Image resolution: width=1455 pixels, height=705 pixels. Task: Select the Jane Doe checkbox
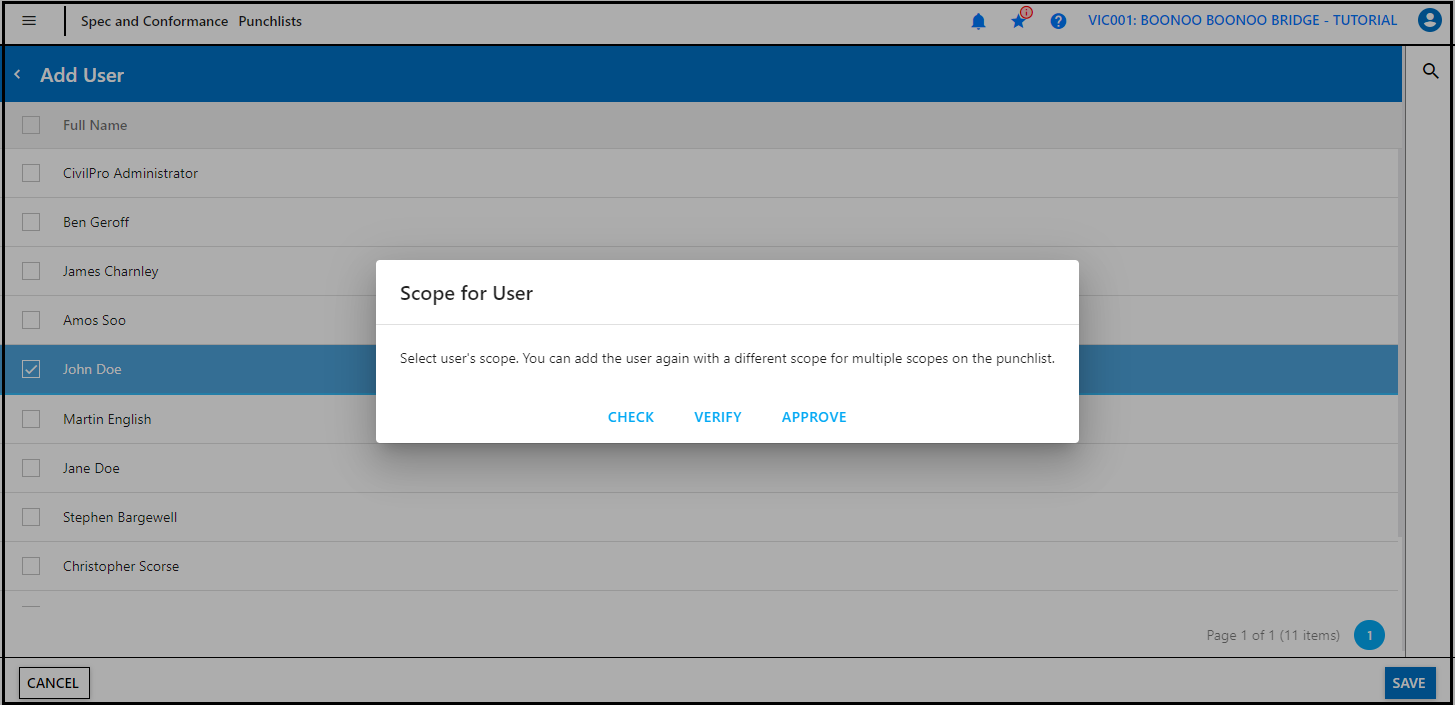(x=31, y=468)
